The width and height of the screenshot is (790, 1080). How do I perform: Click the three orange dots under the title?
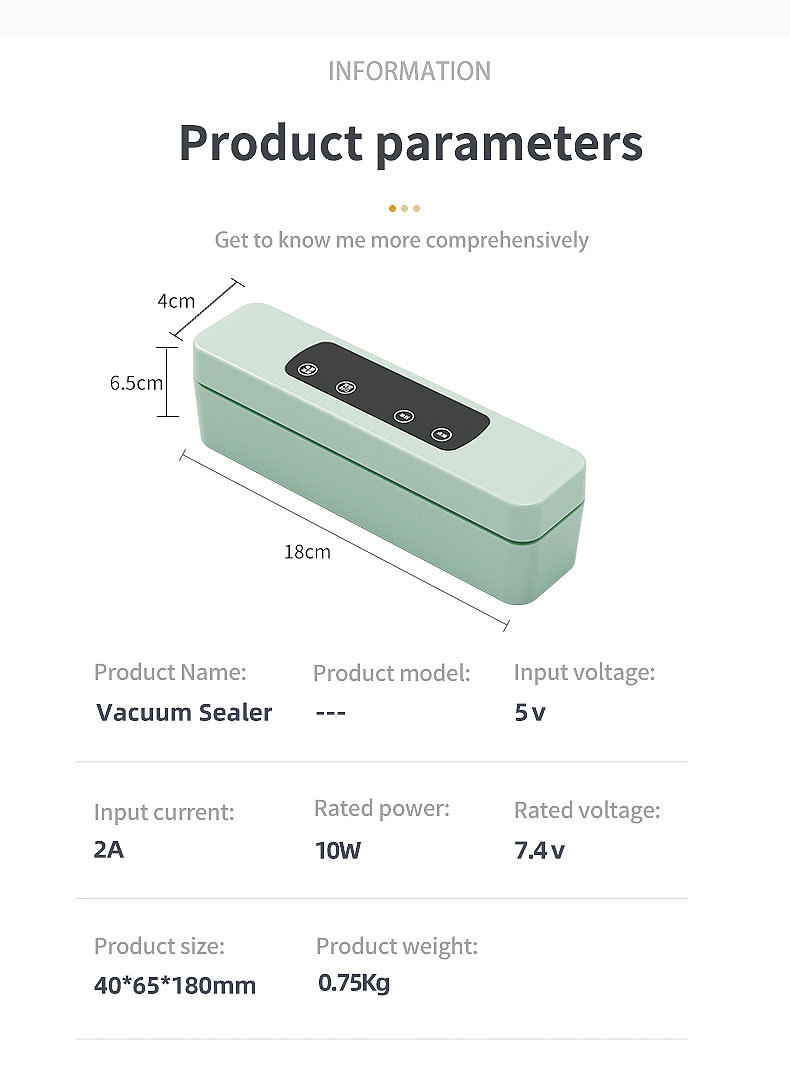coord(404,208)
